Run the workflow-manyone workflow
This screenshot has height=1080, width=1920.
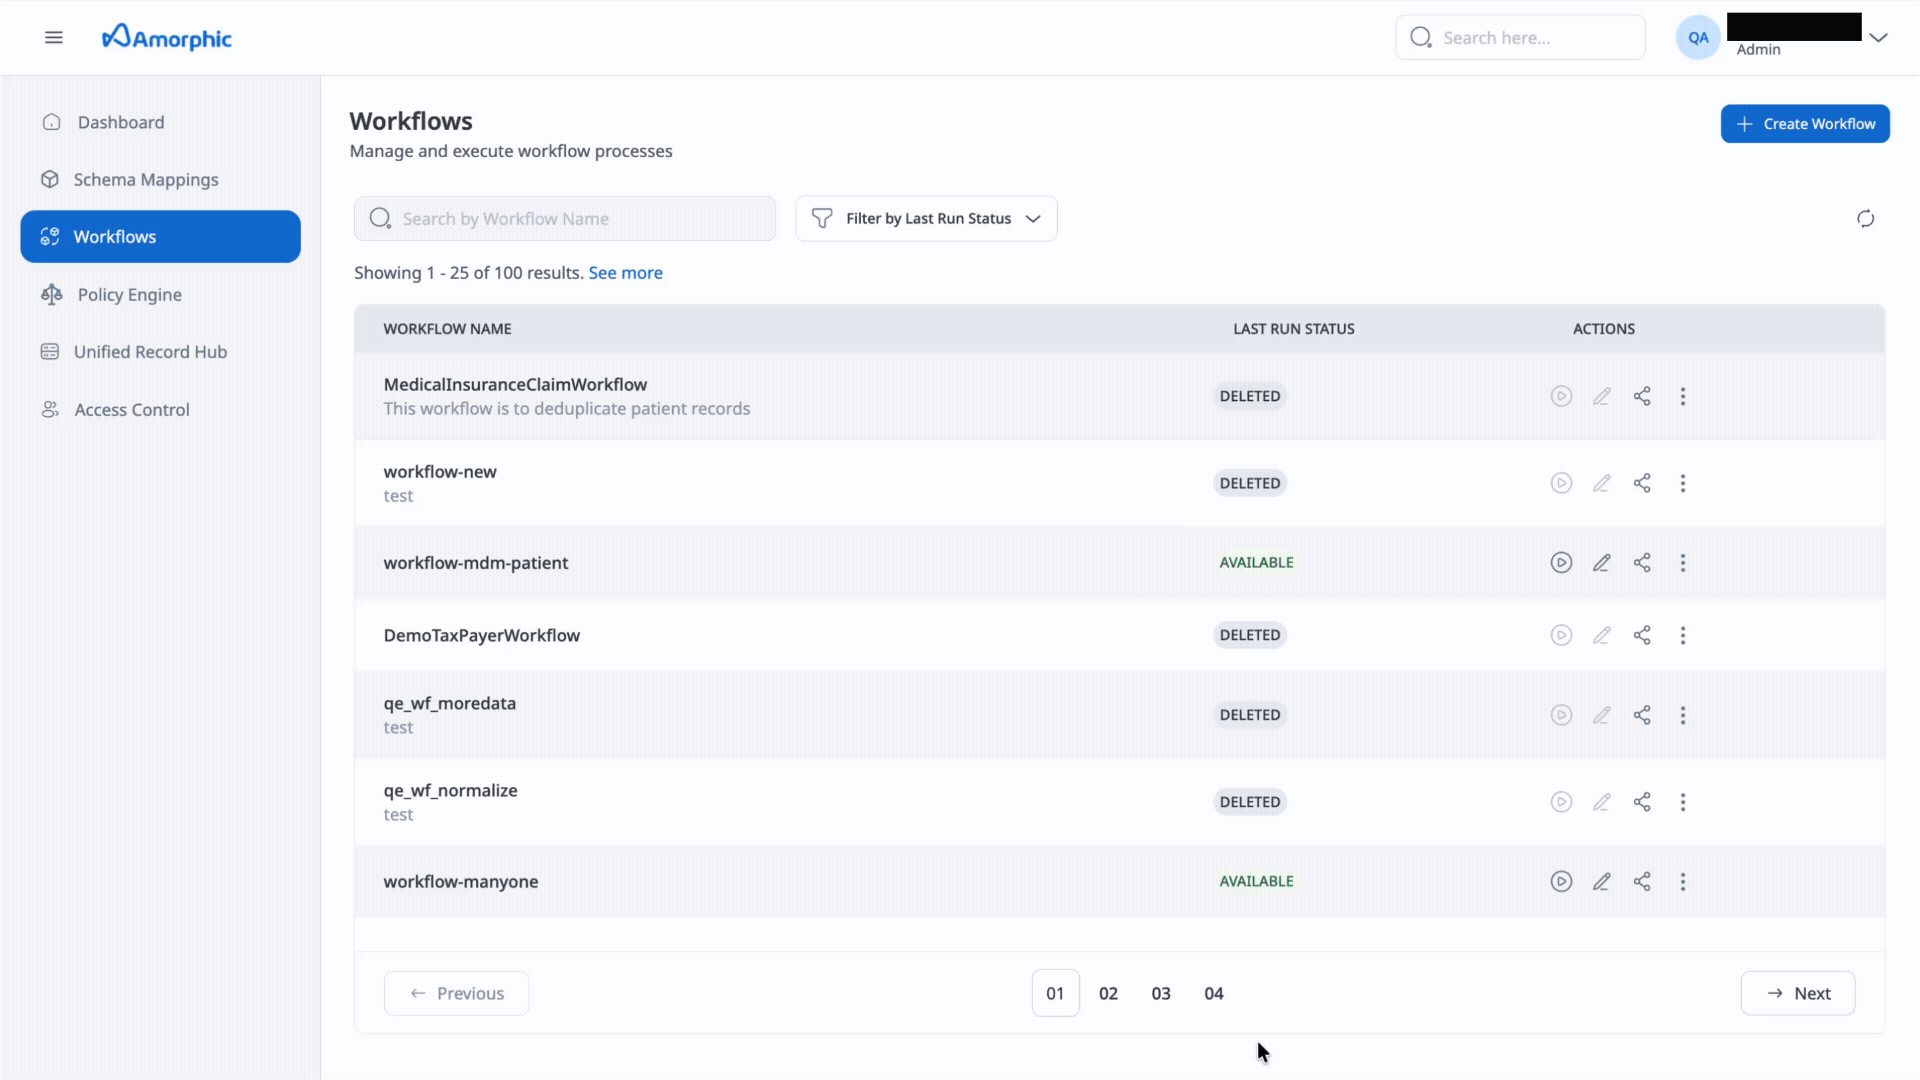click(x=1561, y=881)
